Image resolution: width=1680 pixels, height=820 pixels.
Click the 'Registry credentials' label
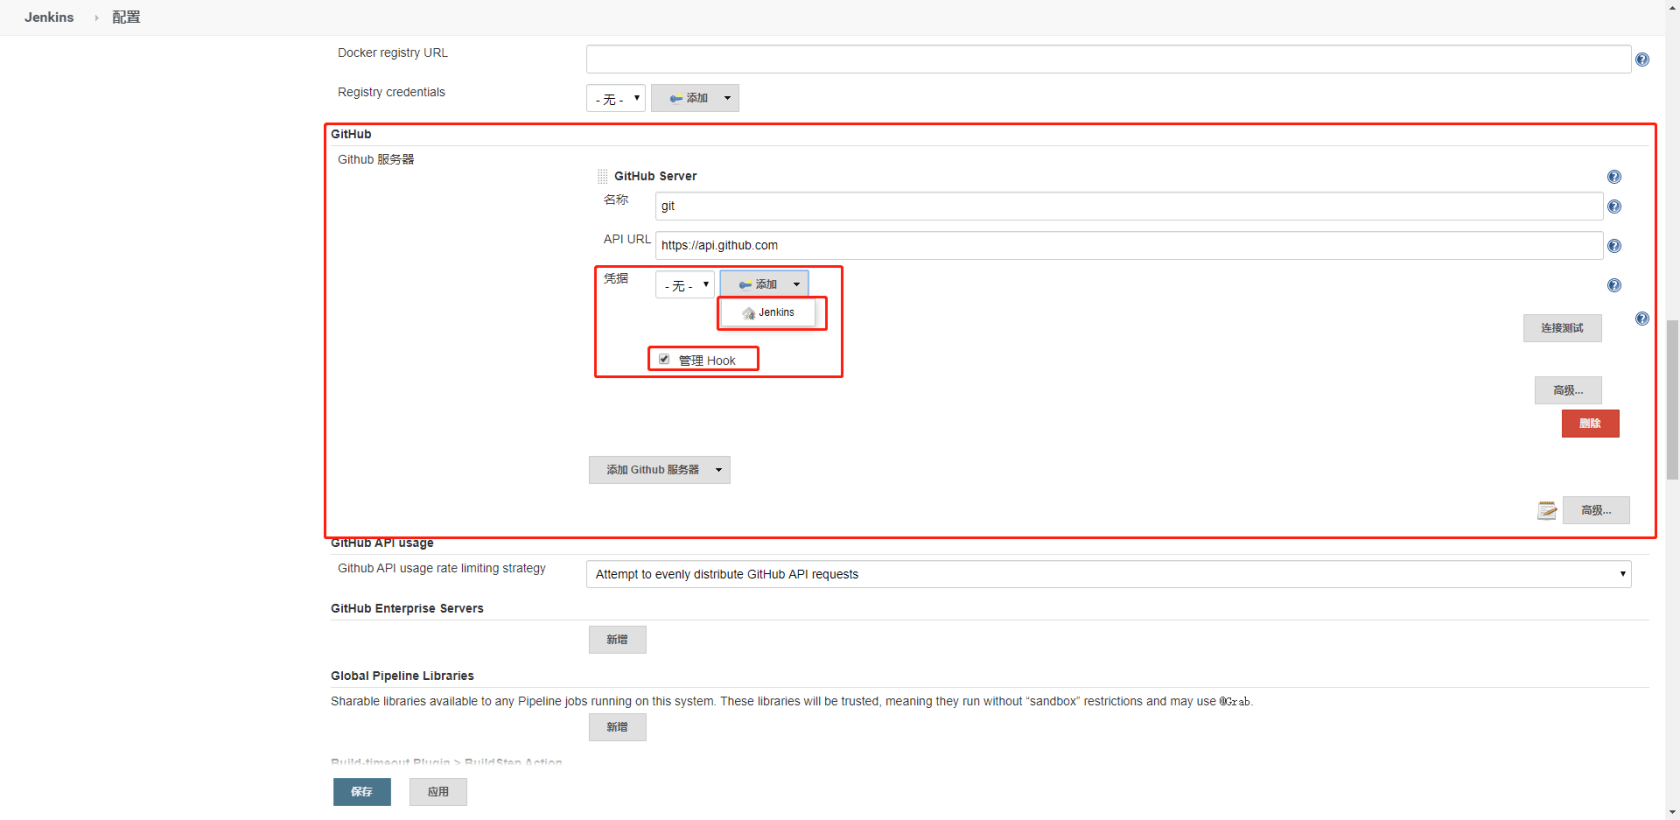pyautogui.click(x=391, y=92)
